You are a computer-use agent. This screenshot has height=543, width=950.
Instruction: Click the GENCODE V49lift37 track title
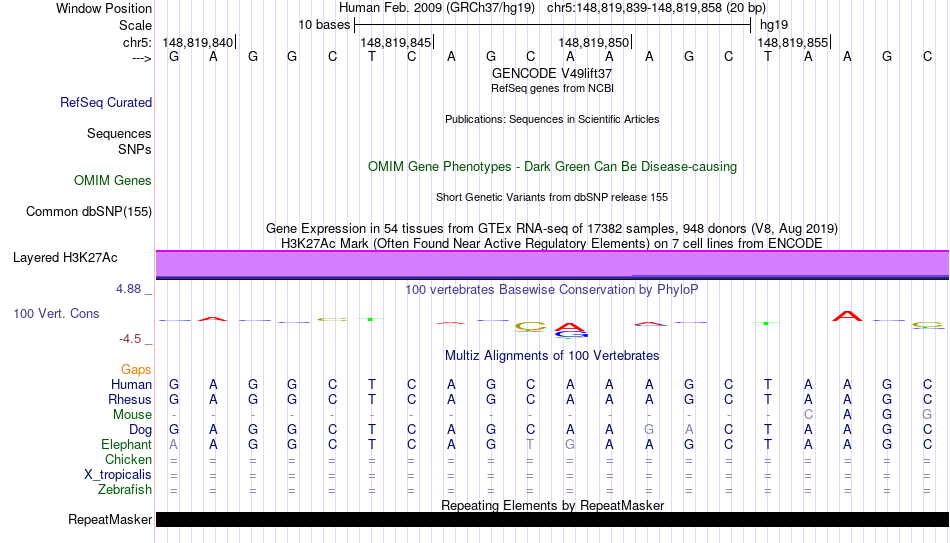pyautogui.click(x=552, y=73)
